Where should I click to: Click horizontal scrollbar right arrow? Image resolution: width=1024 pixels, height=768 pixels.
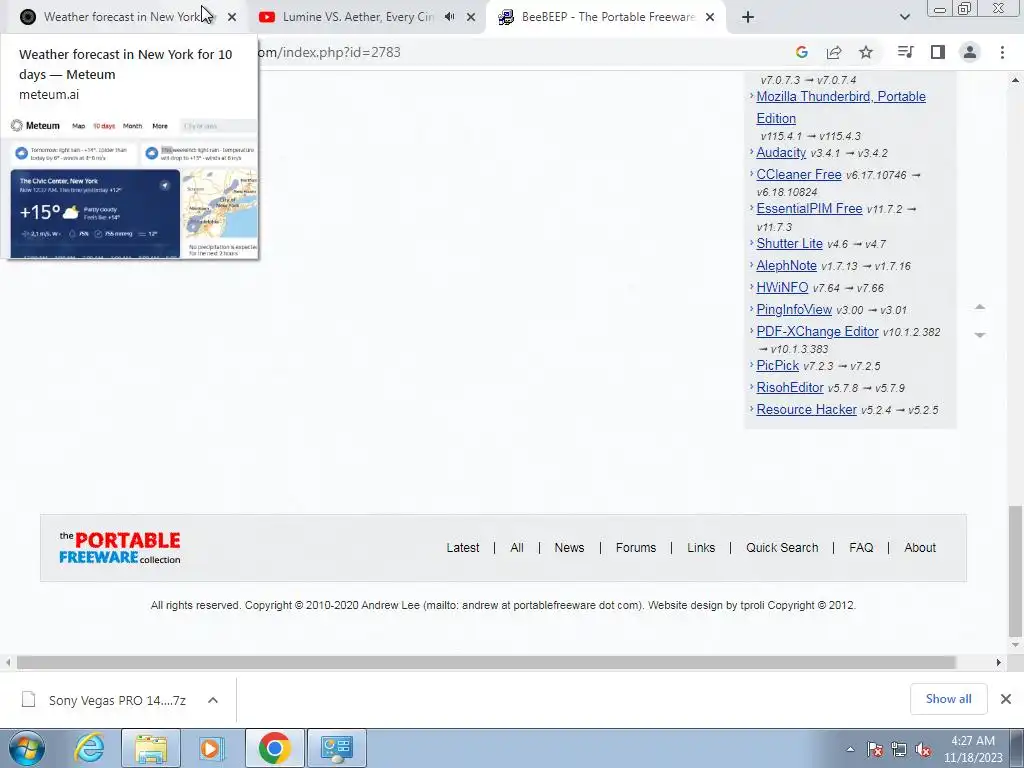click(999, 663)
